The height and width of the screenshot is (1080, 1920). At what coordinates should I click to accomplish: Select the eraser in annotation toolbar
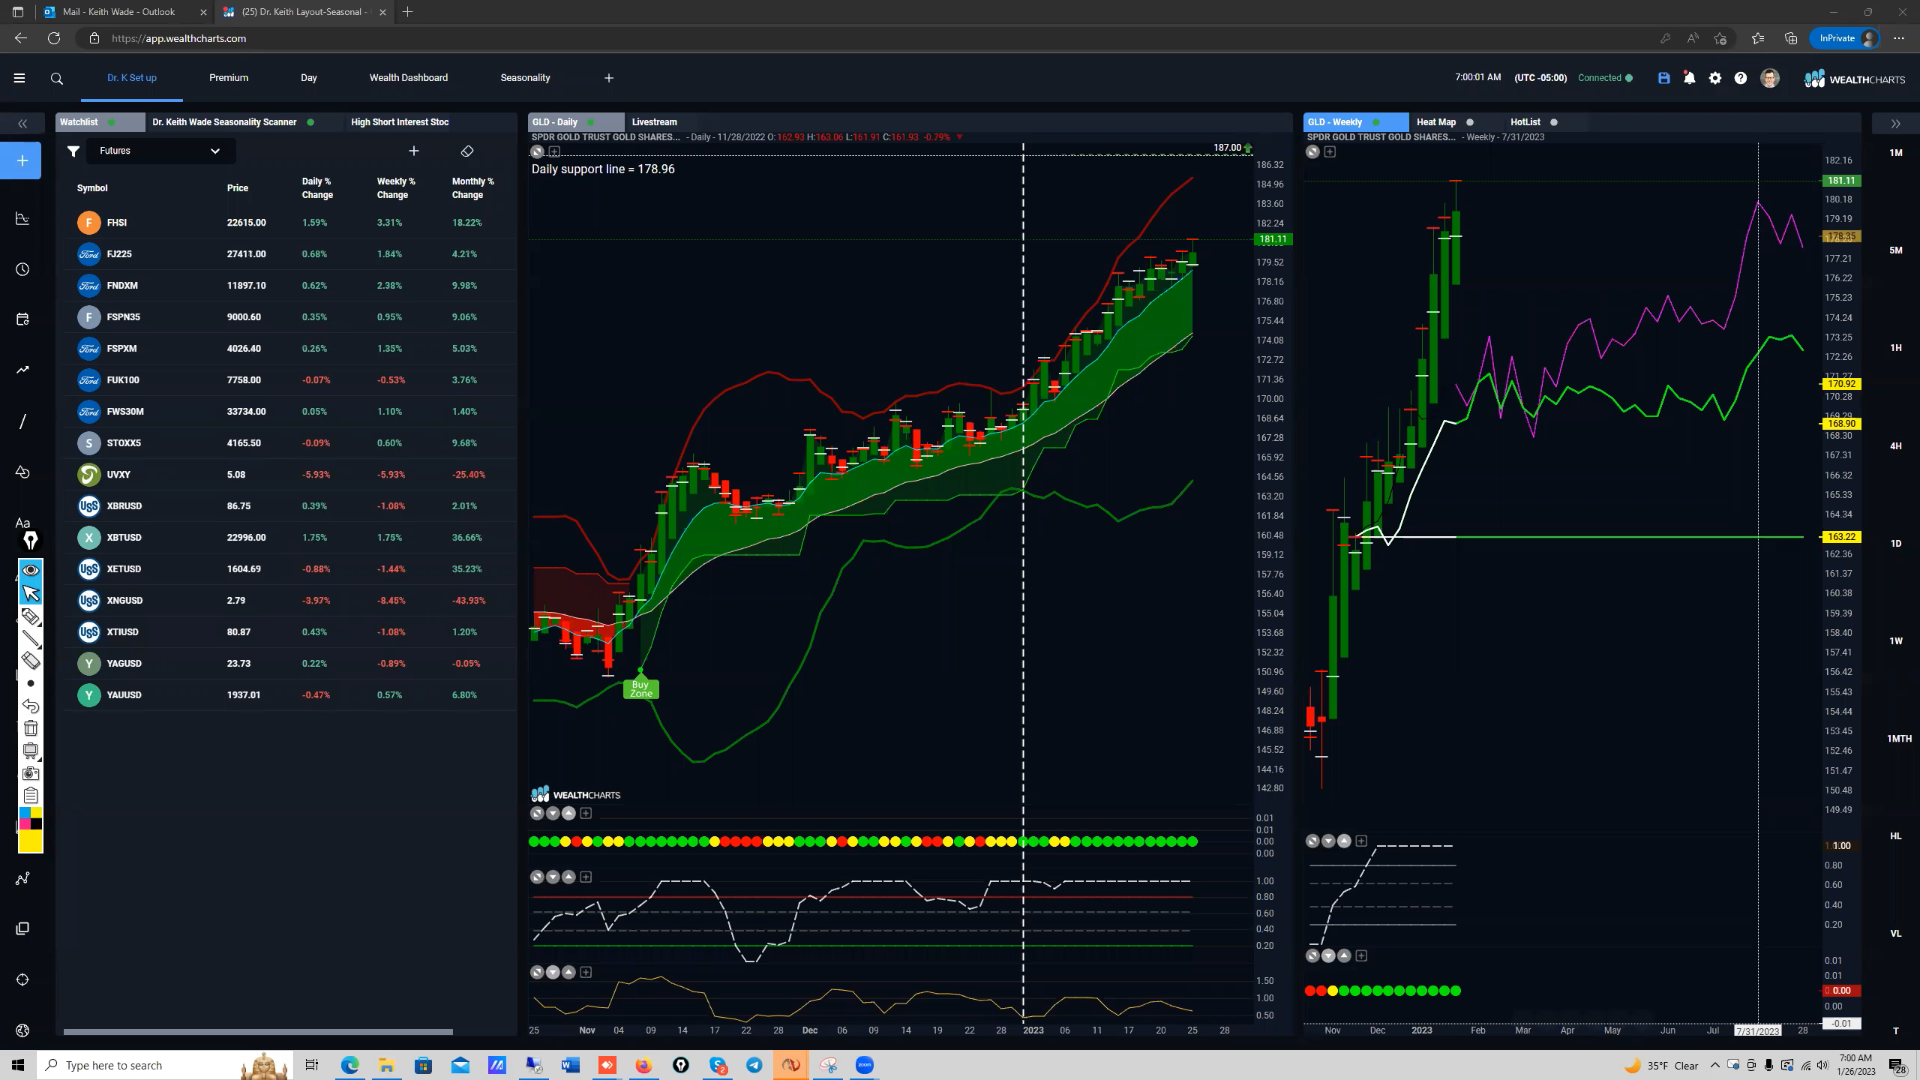(31, 661)
